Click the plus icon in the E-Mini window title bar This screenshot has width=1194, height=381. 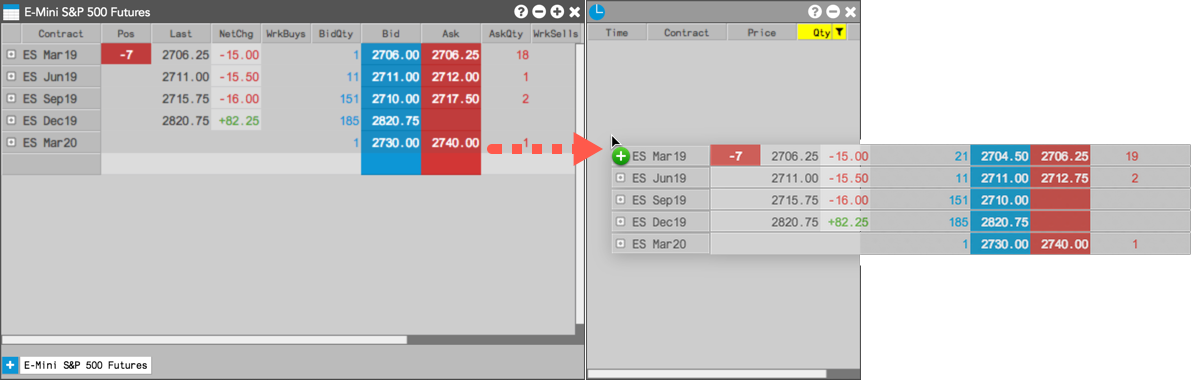pyautogui.click(x=557, y=11)
